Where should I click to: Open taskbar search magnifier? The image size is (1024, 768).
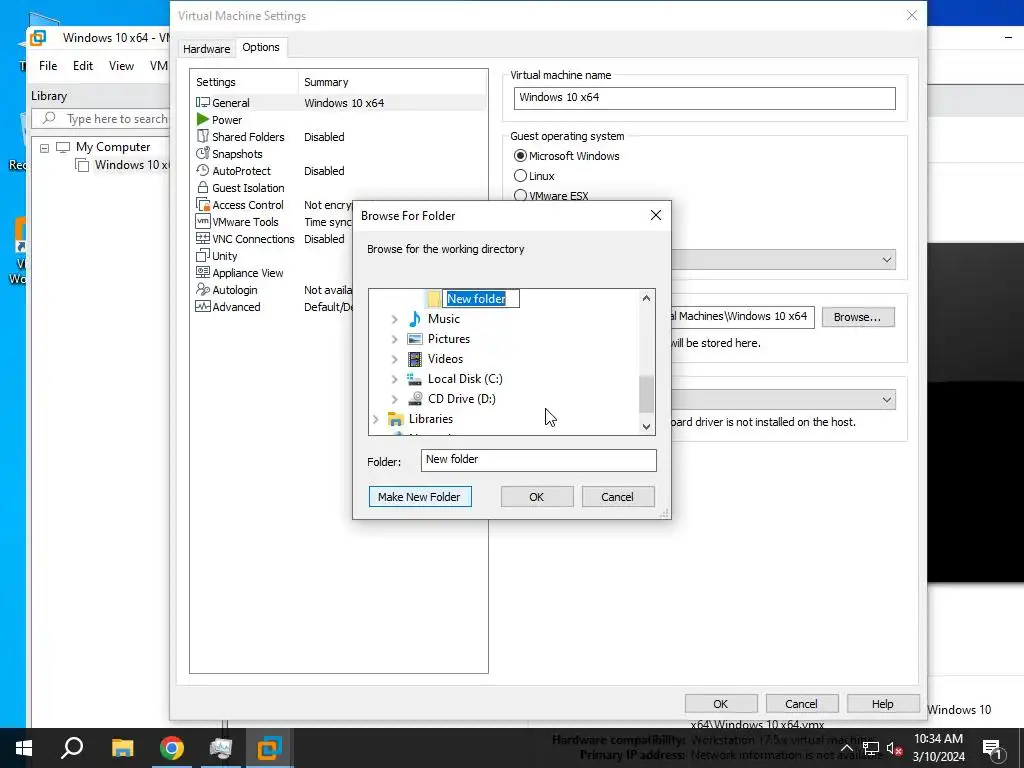pos(72,748)
